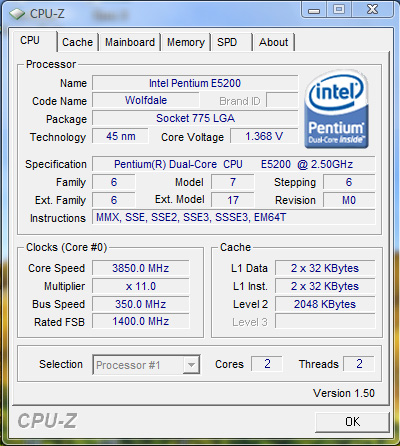Click the Model value 7

coord(233,182)
